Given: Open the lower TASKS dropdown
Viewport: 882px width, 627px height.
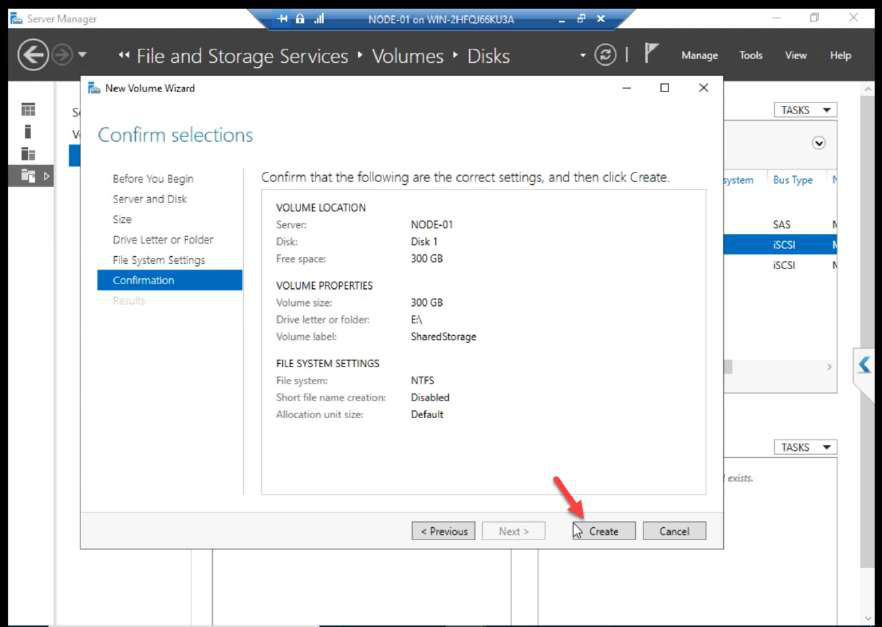Looking at the screenshot, I should pyautogui.click(x=806, y=447).
